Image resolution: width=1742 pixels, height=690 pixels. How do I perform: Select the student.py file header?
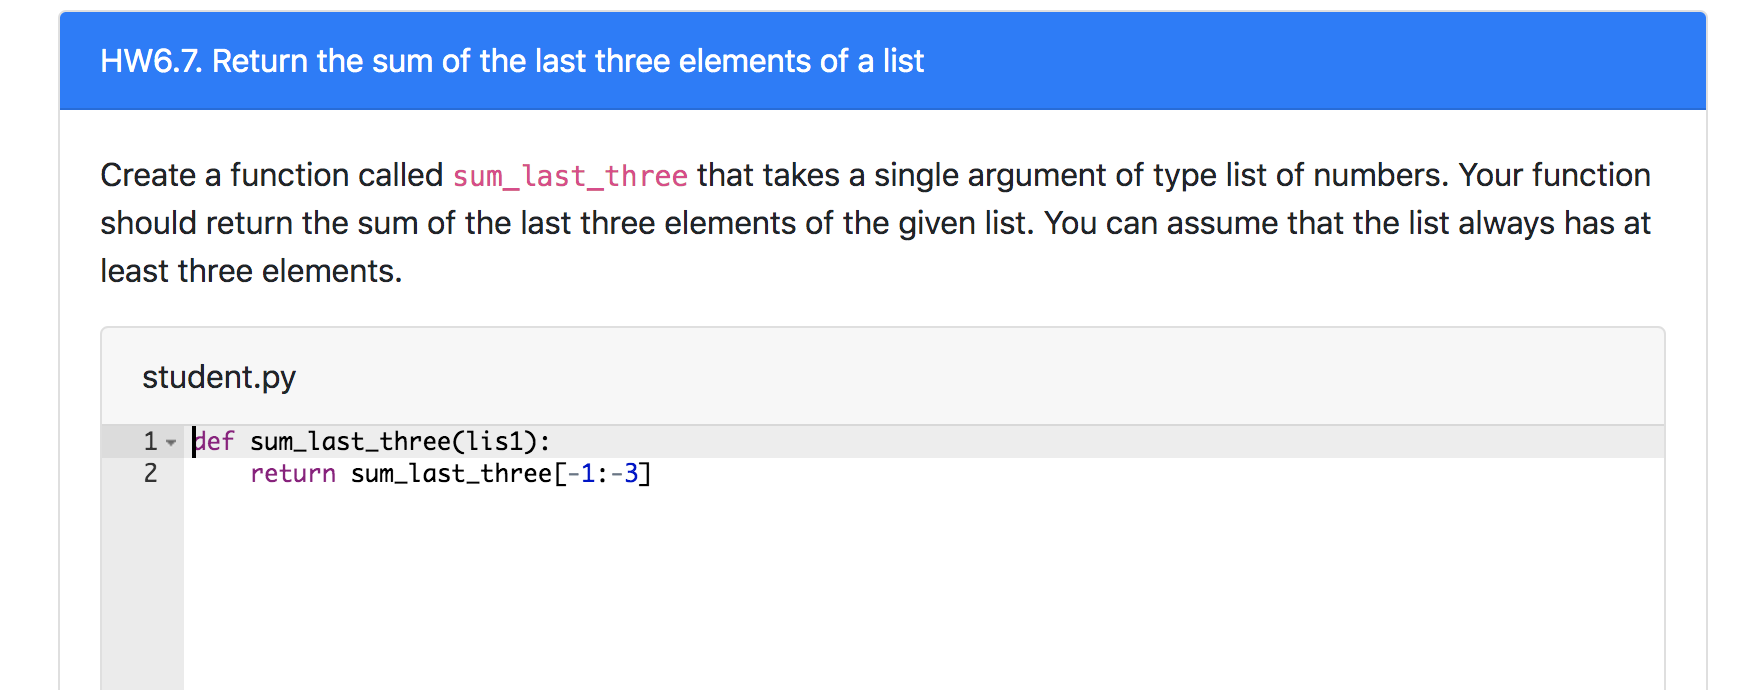tap(218, 377)
